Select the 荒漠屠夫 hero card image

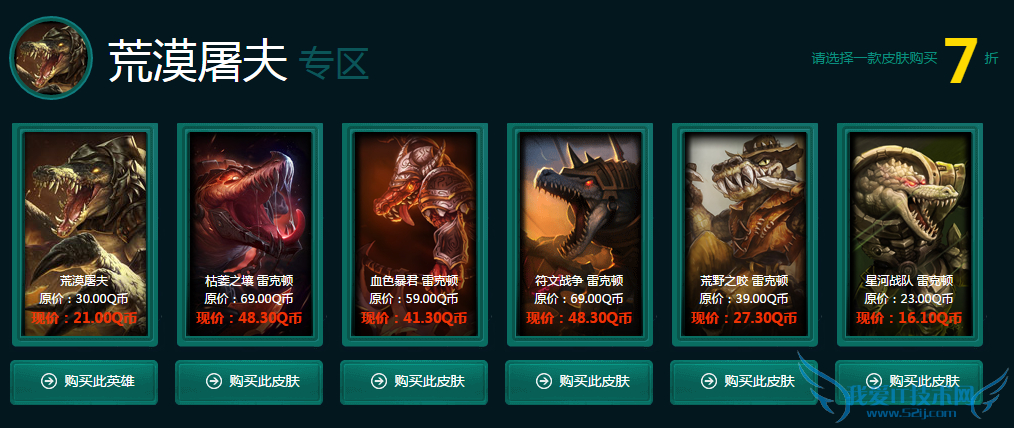85,234
